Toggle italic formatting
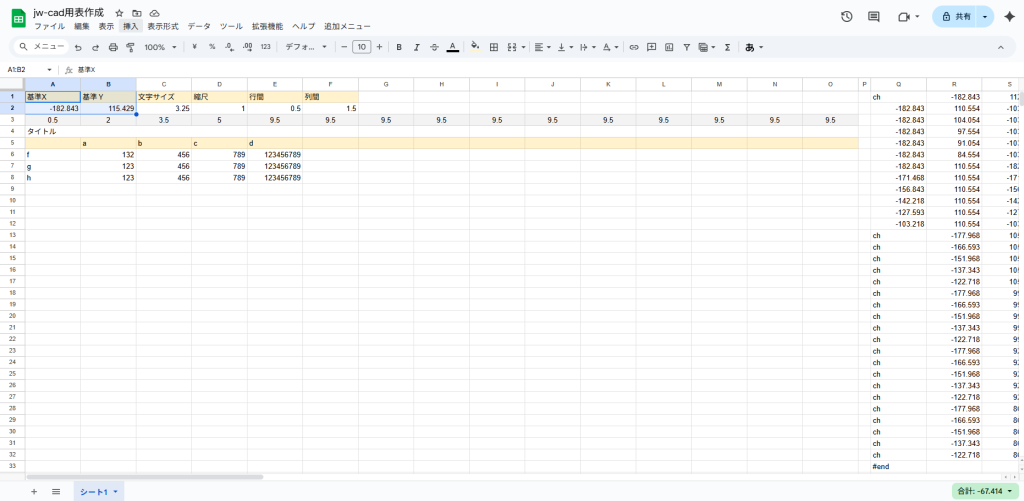 pyautogui.click(x=417, y=47)
